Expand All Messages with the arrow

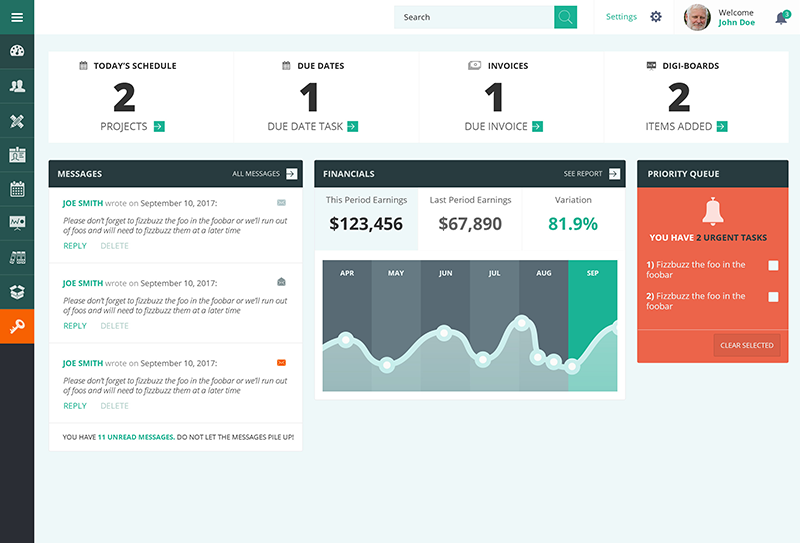(291, 174)
